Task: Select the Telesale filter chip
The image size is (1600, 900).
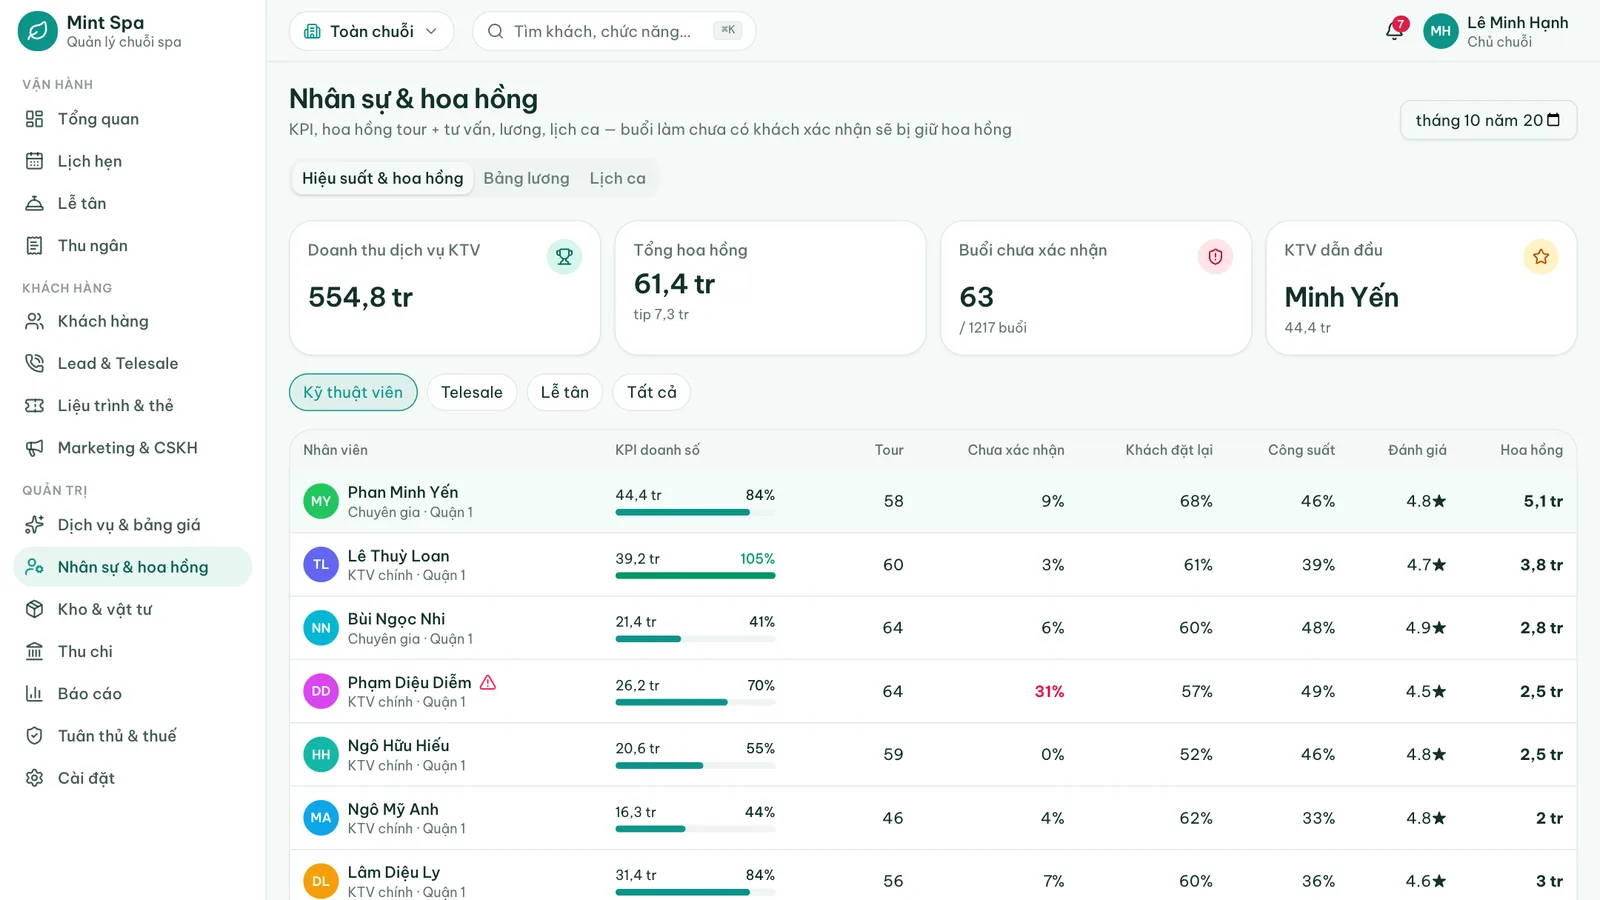Action: [472, 392]
